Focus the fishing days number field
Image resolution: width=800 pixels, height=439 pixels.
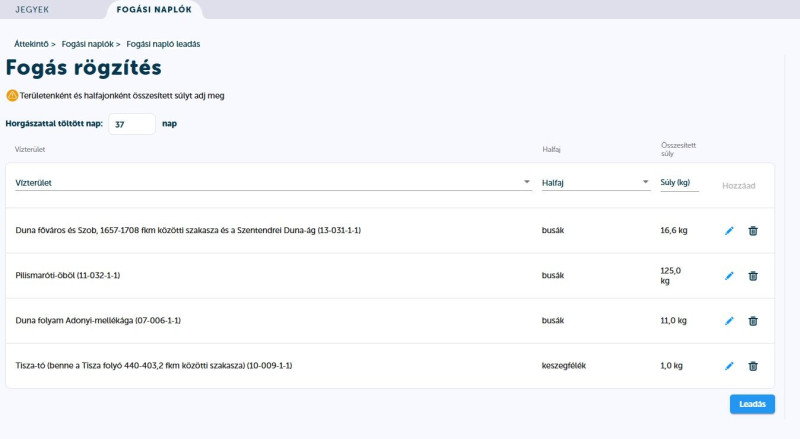[x=132, y=124]
